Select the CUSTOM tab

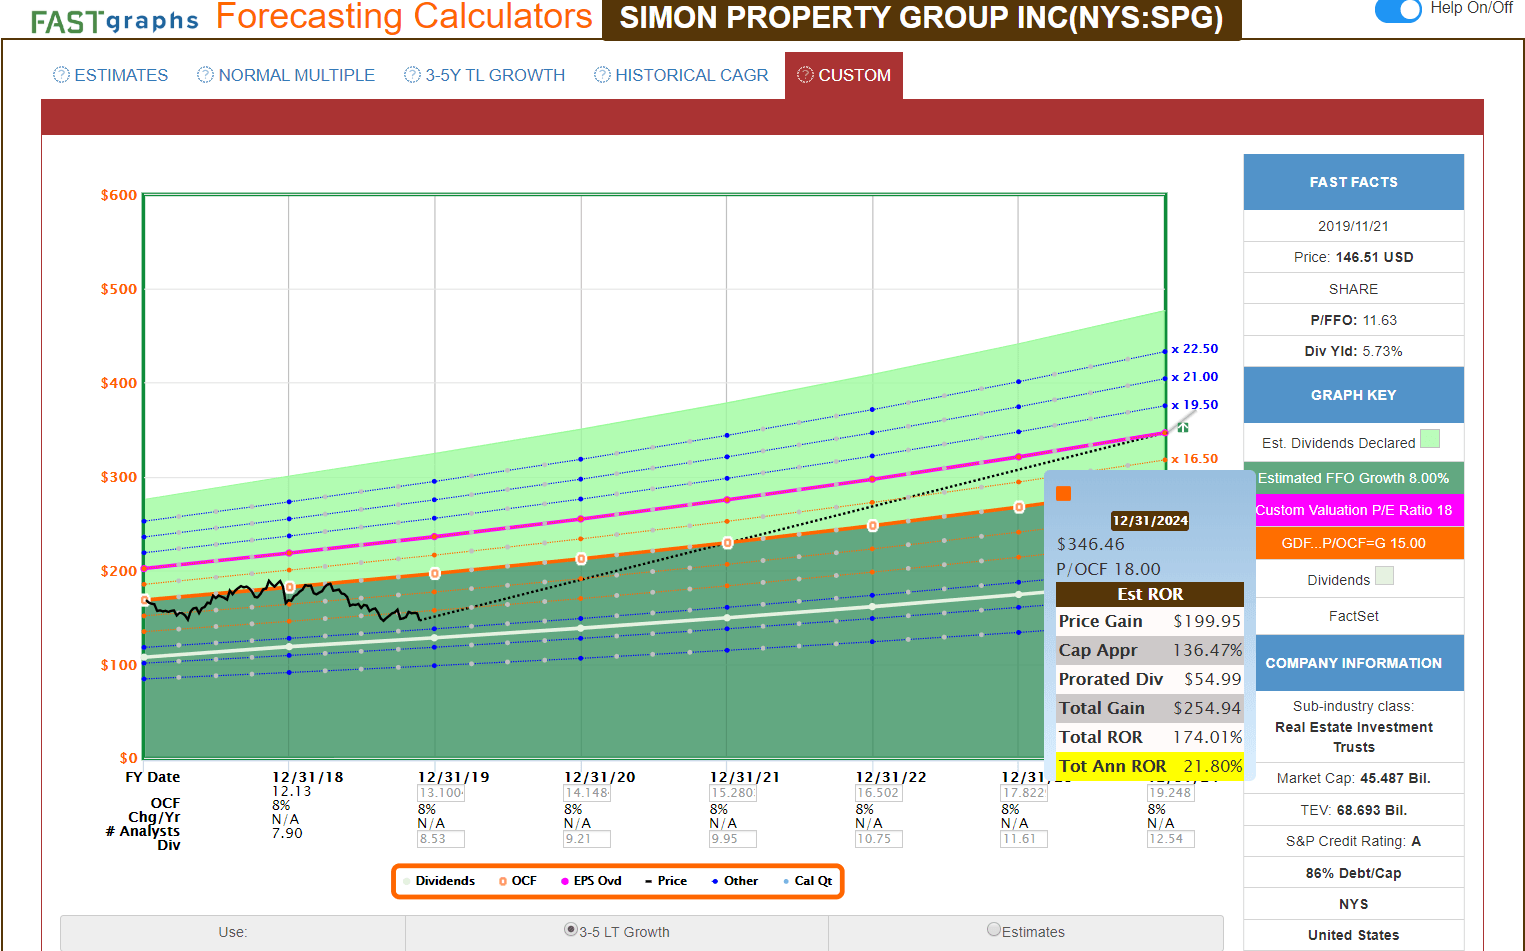coord(844,75)
